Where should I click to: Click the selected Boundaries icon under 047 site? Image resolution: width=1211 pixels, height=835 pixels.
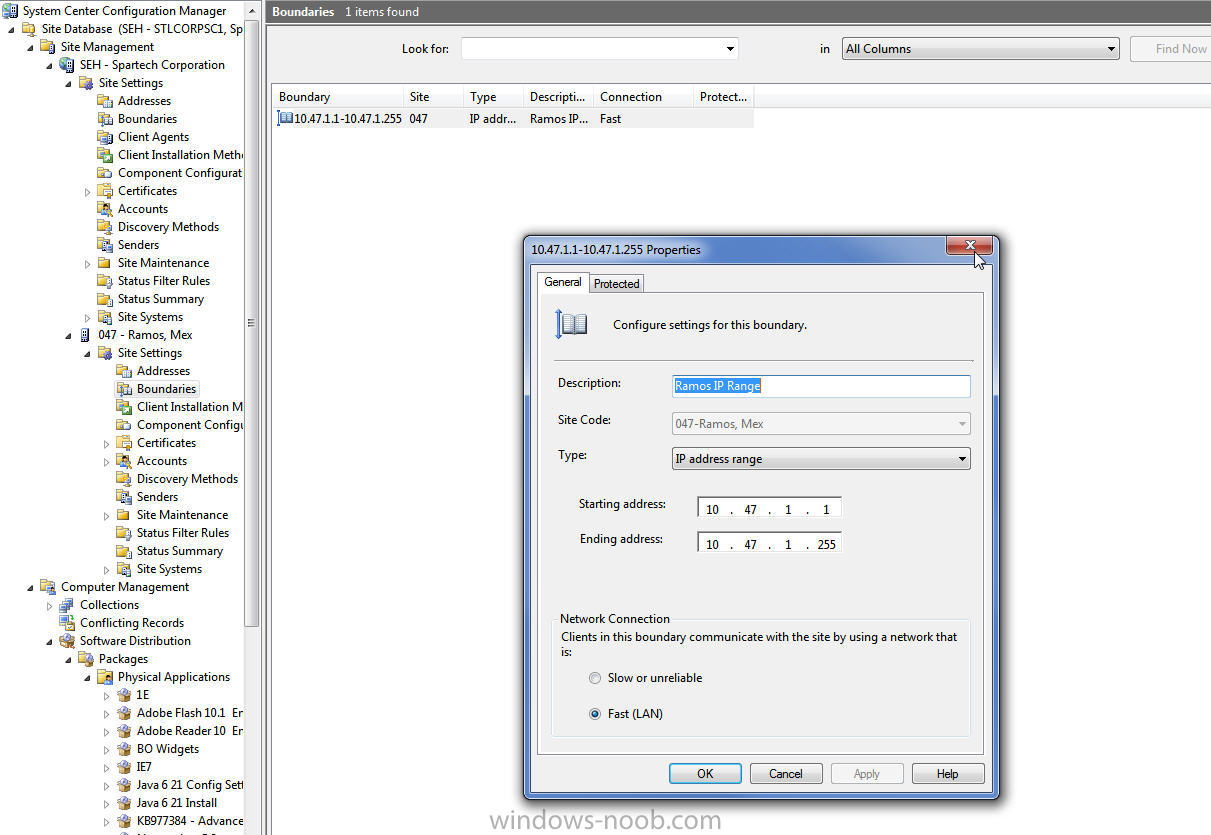(124, 389)
